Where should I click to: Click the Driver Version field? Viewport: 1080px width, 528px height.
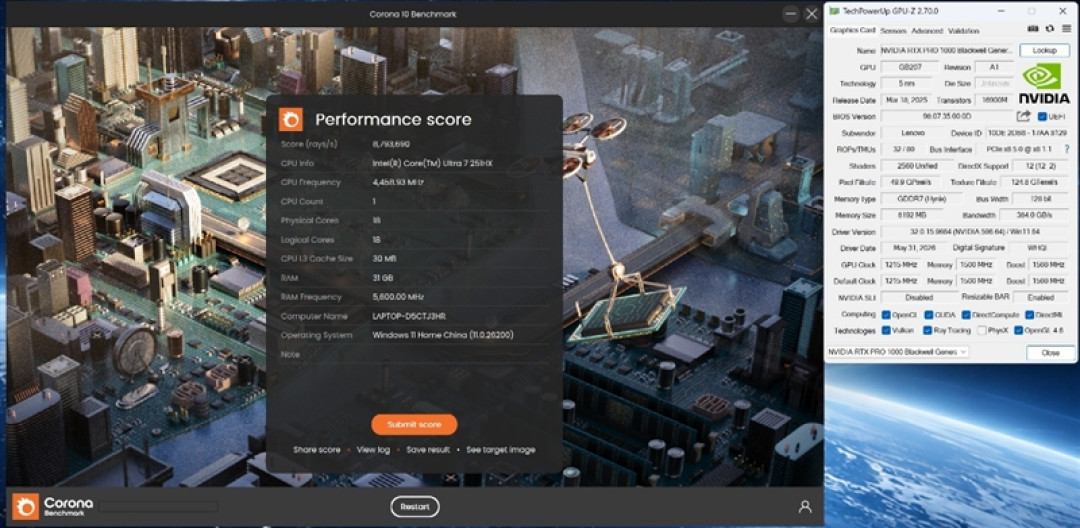coord(974,232)
